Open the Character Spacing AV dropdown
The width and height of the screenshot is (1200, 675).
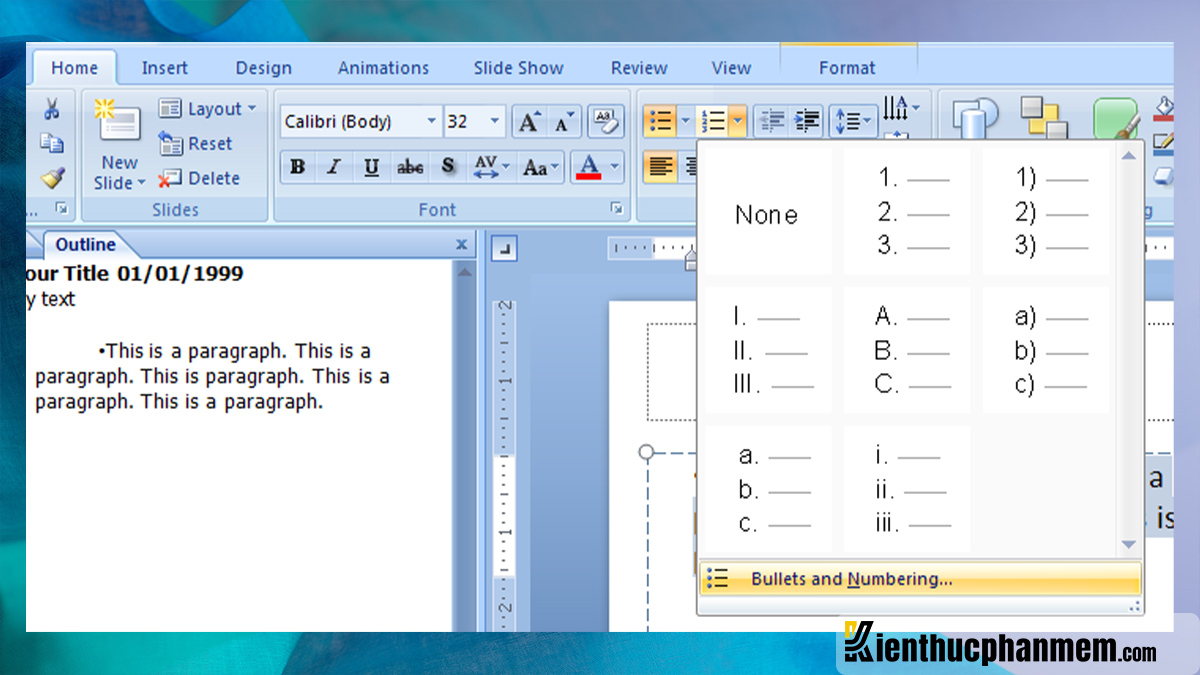tap(491, 167)
